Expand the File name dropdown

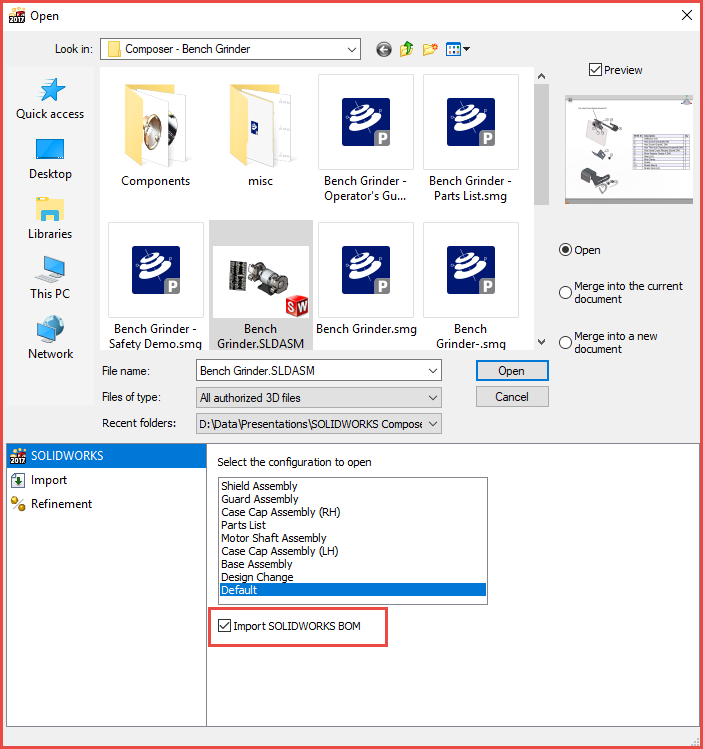click(x=433, y=371)
